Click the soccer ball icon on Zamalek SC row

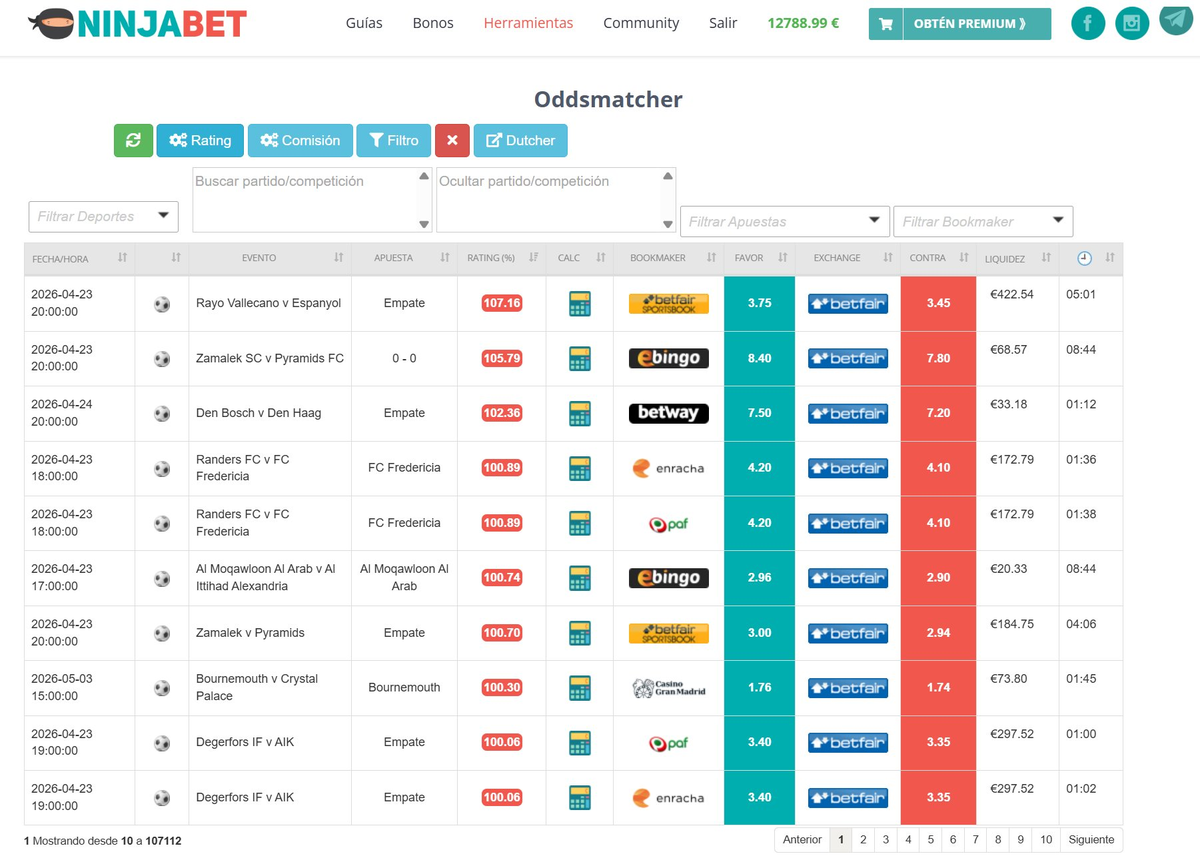161,357
